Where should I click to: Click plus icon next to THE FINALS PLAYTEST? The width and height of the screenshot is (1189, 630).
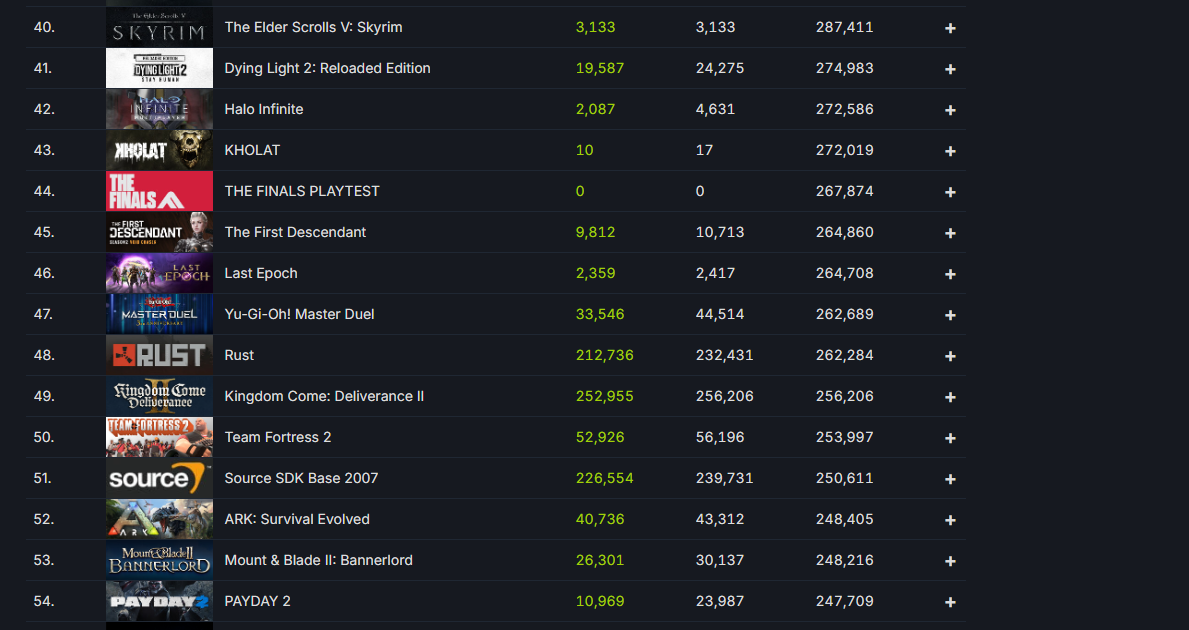(950, 192)
